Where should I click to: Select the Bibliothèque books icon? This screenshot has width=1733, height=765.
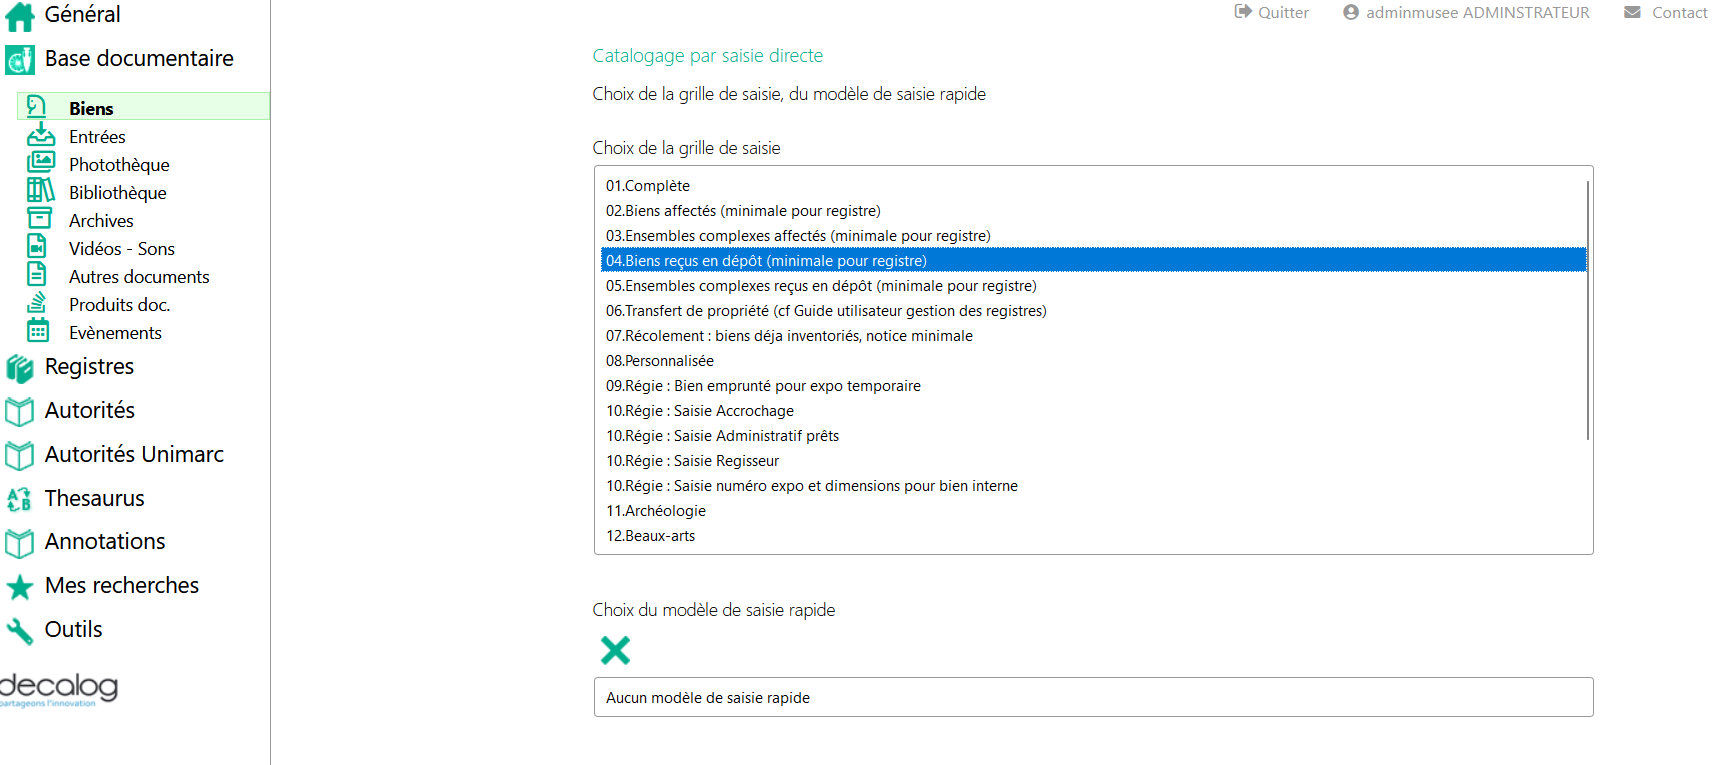tap(41, 190)
